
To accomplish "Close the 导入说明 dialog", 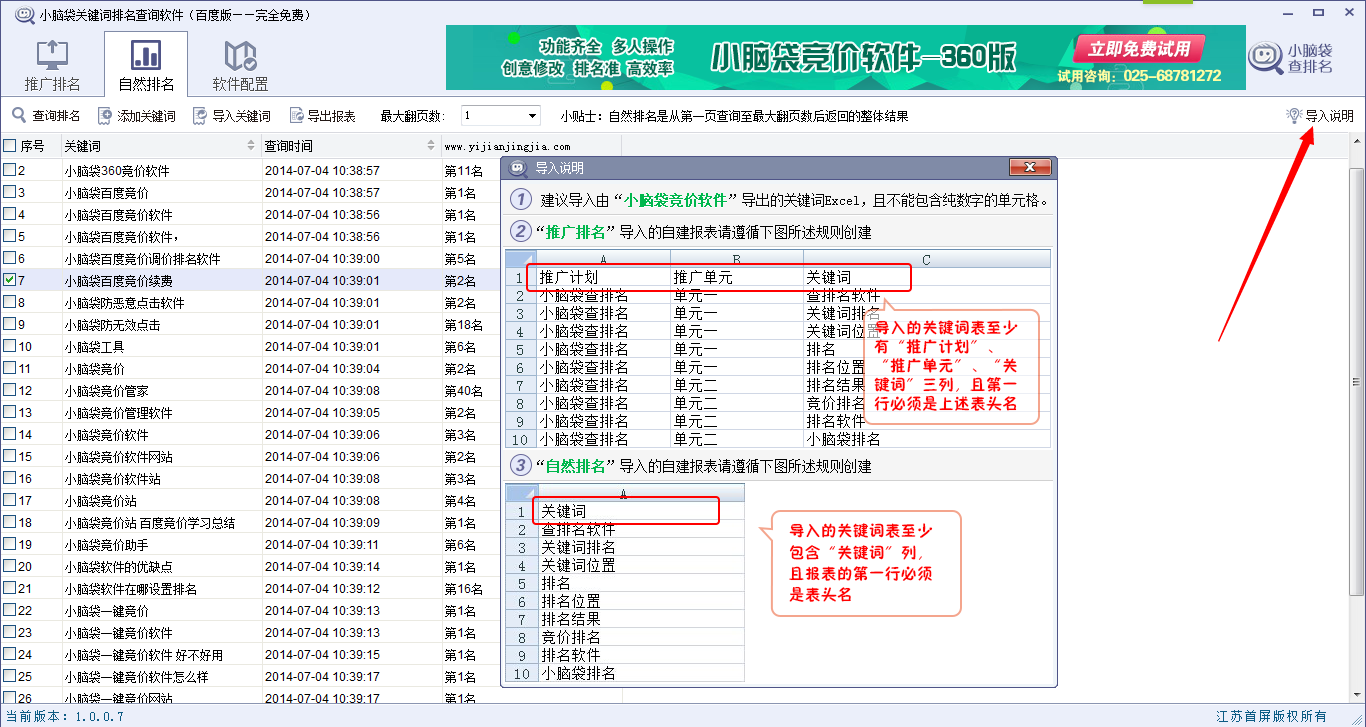I will [x=1029, y=167].
